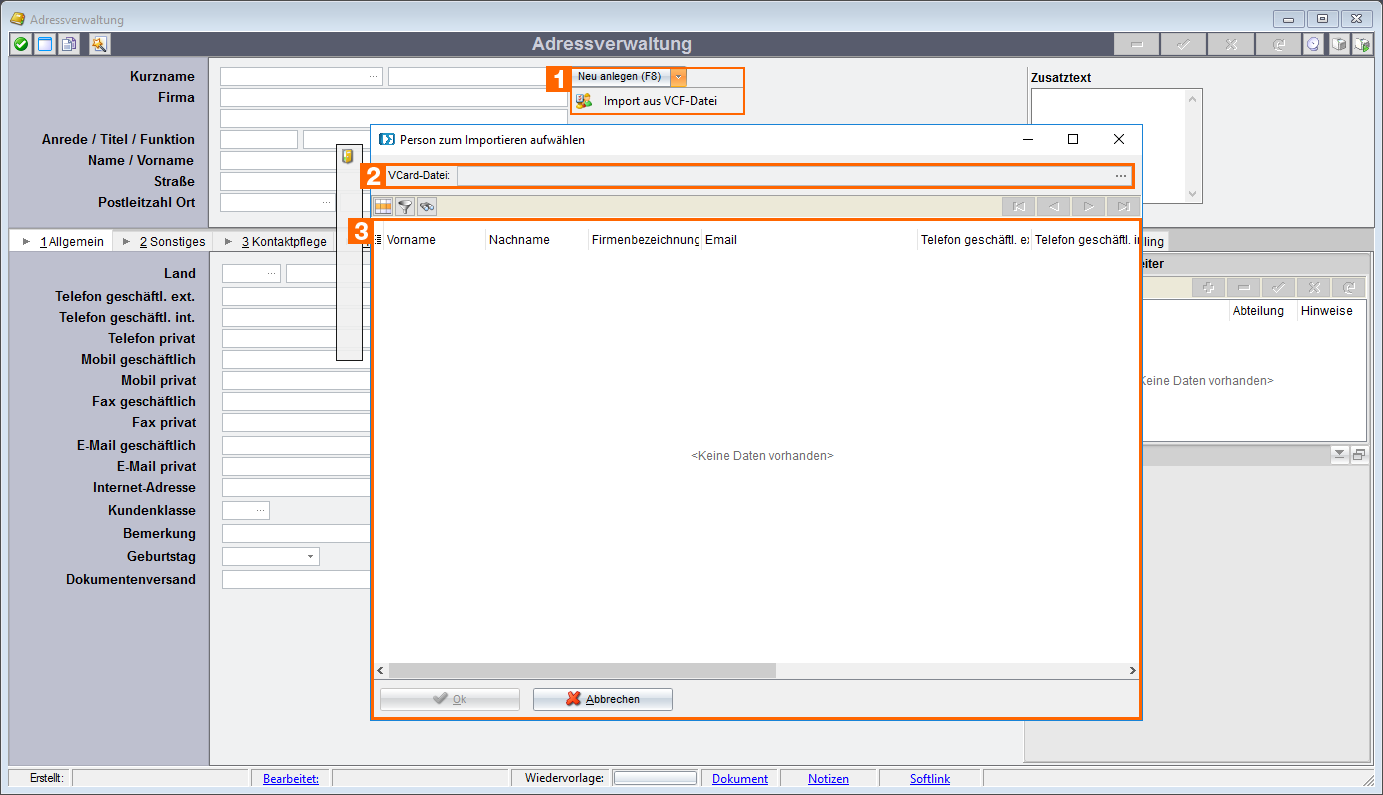Choose Import aus VCF-Datei menu entry
Screen dimensions: 1383x795
[660, 101]
